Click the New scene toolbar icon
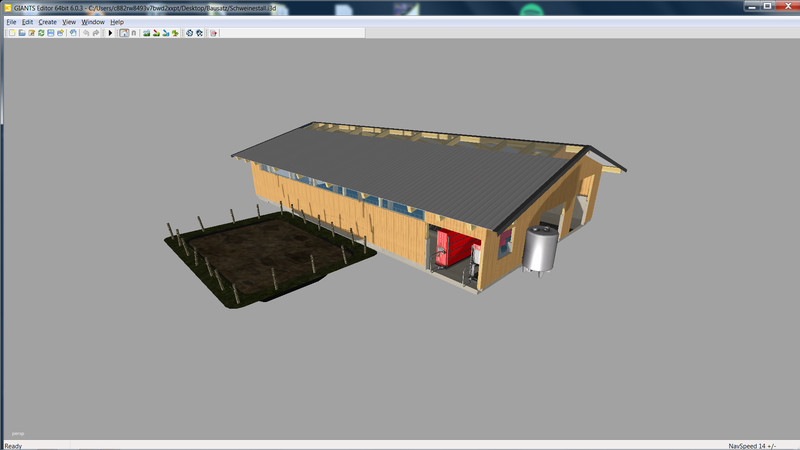This screenshot has height=450, width=800. (12, 33)
